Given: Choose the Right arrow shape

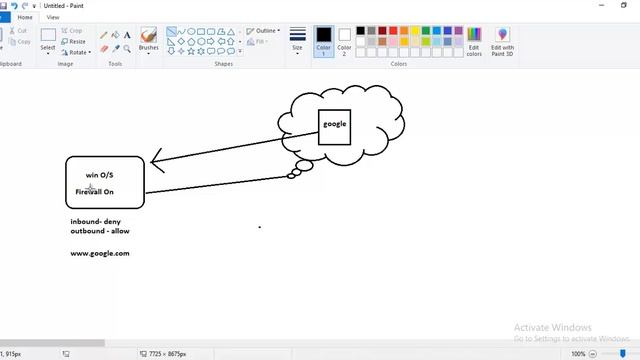Looking at the screenshot, I should [211, 42].
